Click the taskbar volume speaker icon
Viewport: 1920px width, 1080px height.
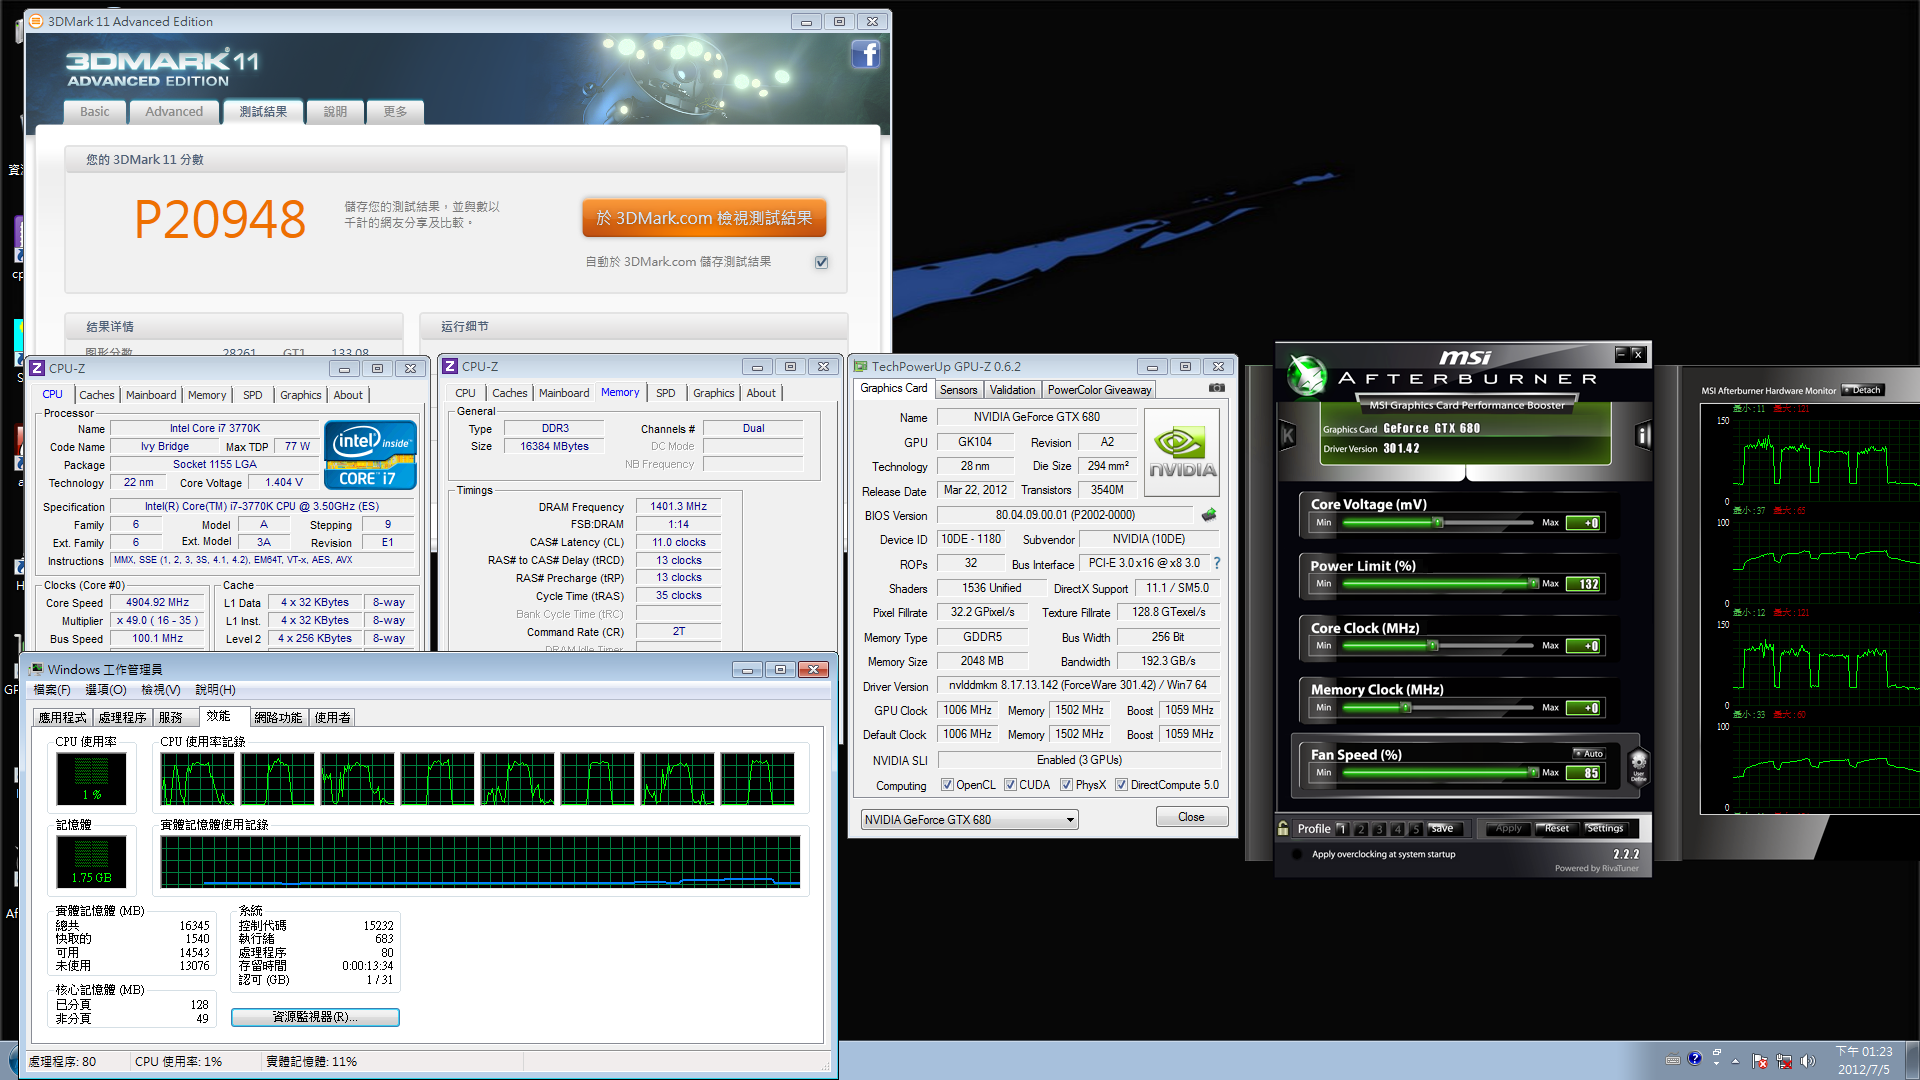coord(1807,1061)
